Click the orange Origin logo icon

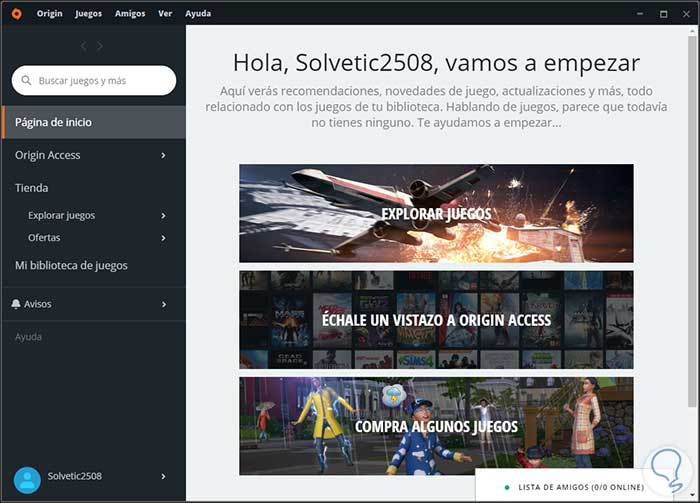tap(17, 14)
